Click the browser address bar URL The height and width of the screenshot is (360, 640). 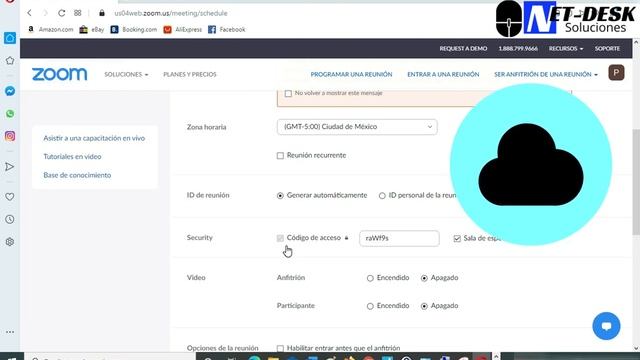click(171, 13)
